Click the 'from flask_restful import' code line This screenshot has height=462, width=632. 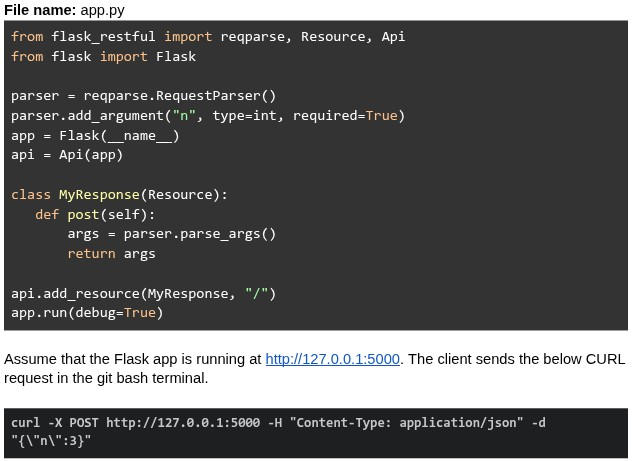[x=208, y=37]
